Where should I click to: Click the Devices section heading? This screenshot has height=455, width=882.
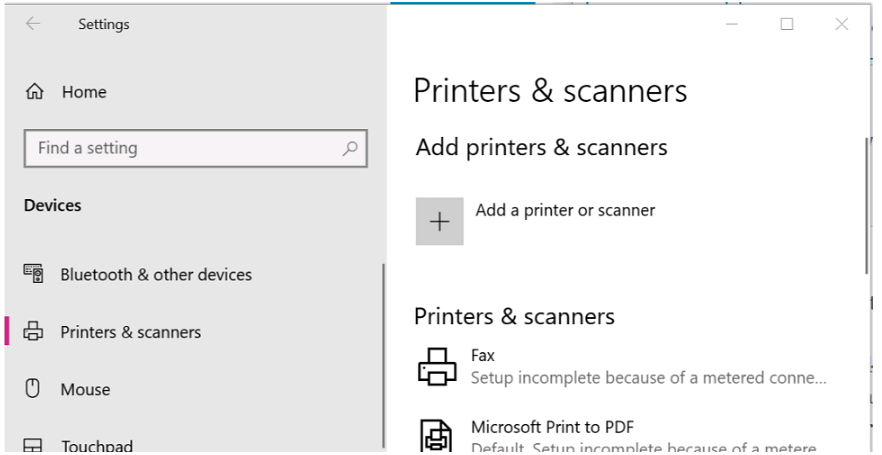[x=52, y=205]
